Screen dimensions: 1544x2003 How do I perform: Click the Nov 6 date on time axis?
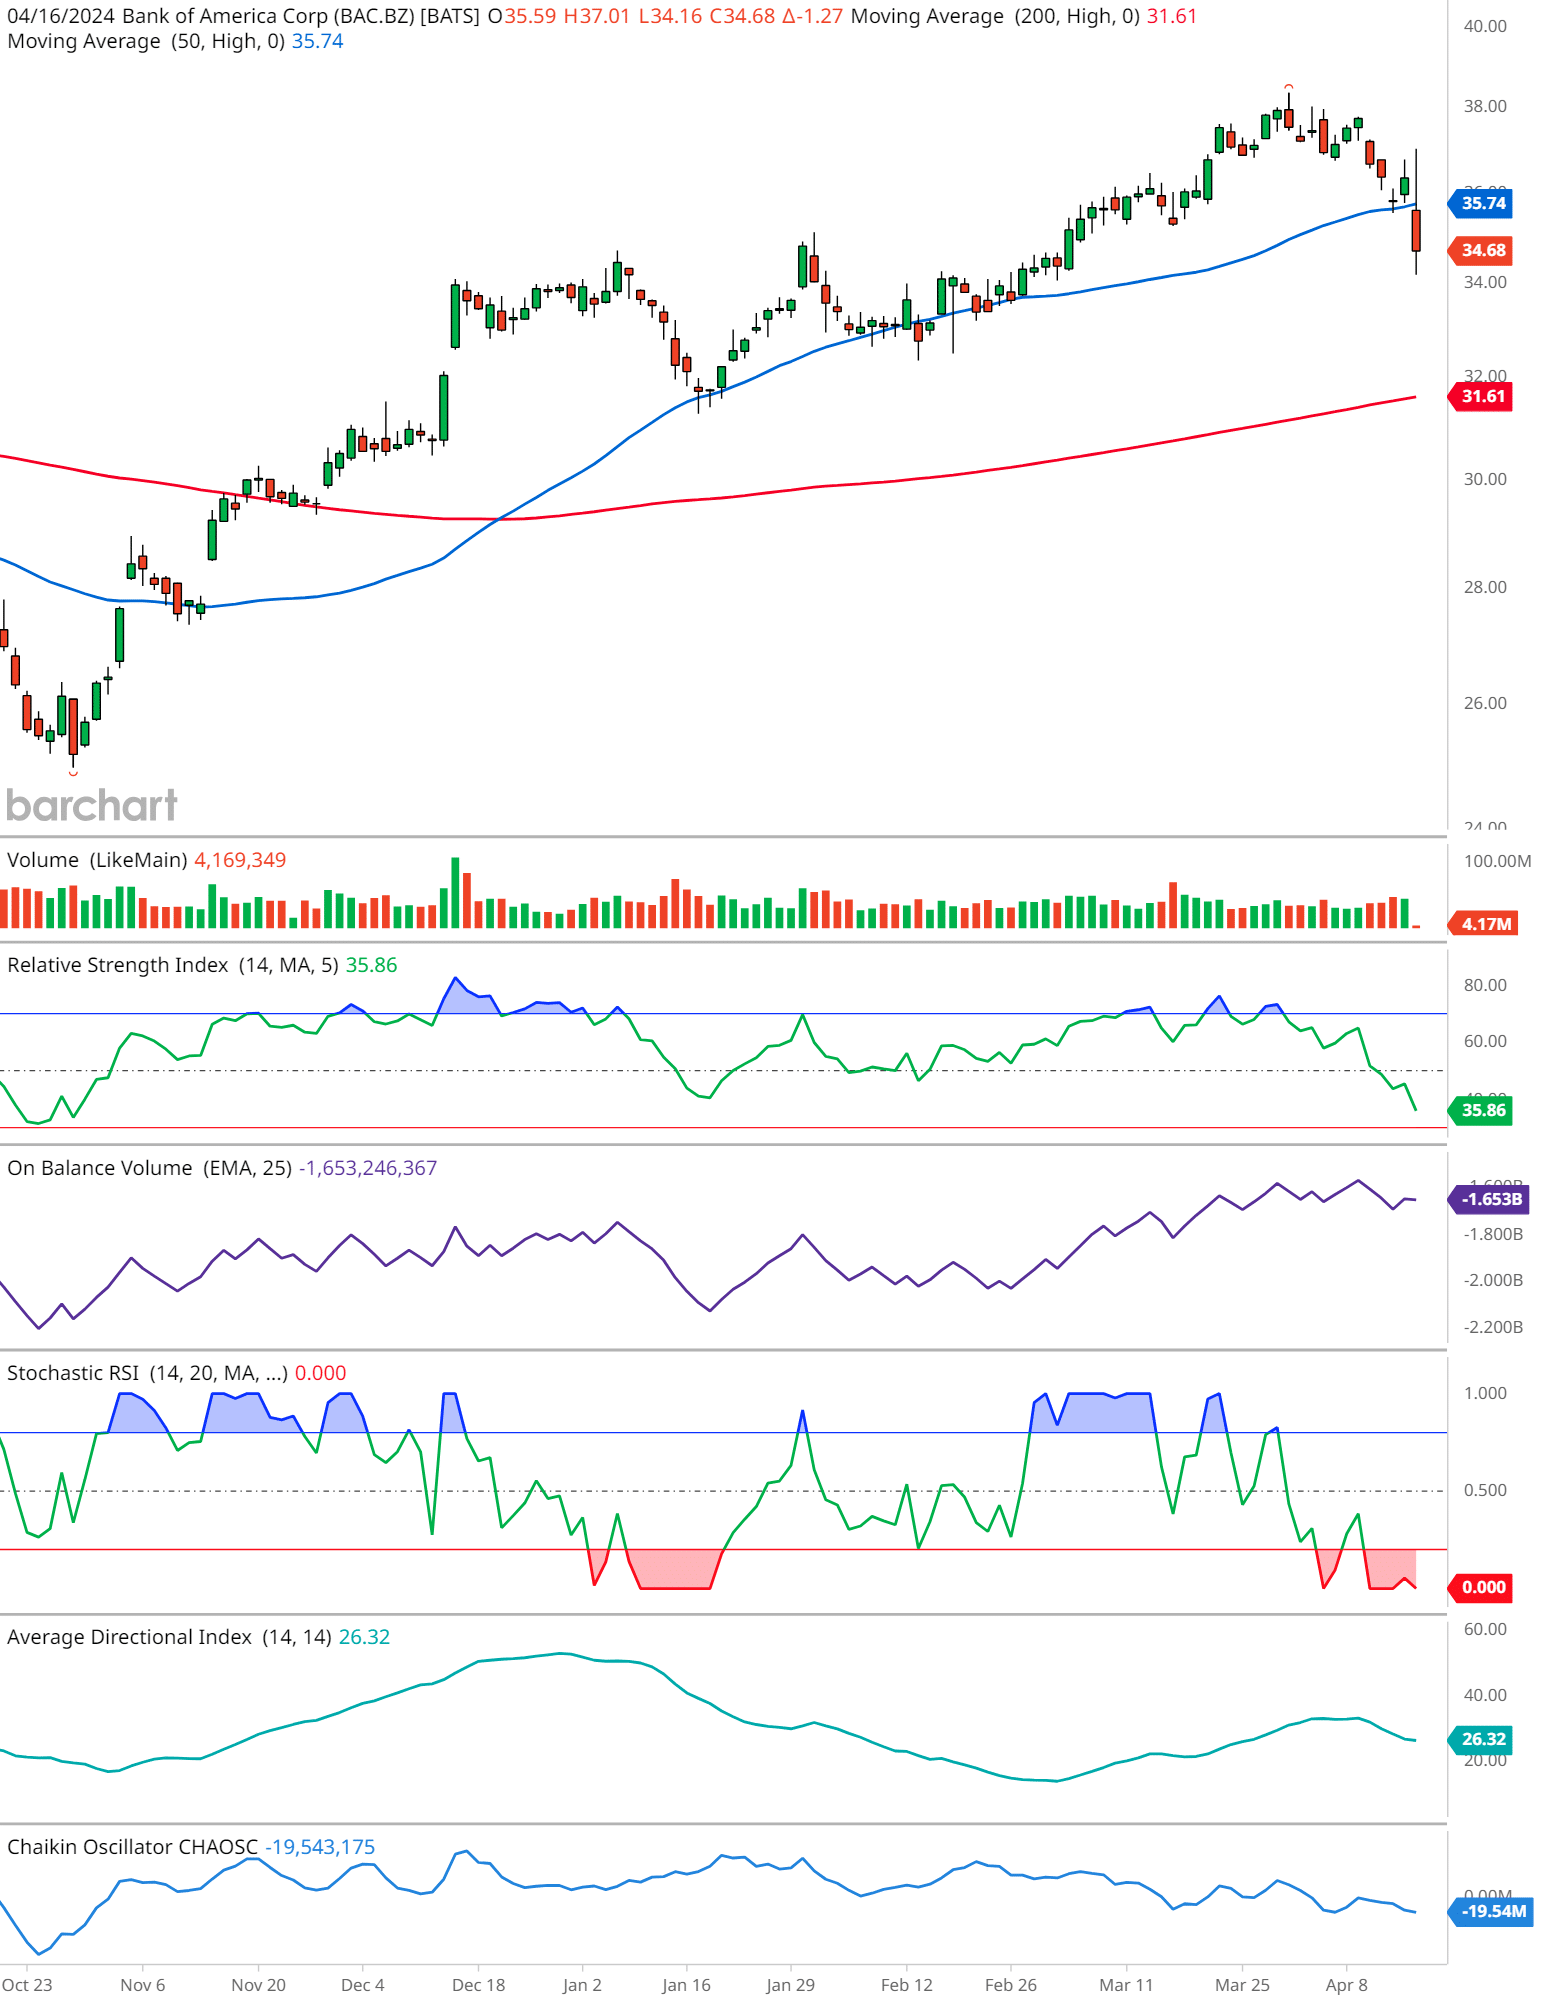142,1985
